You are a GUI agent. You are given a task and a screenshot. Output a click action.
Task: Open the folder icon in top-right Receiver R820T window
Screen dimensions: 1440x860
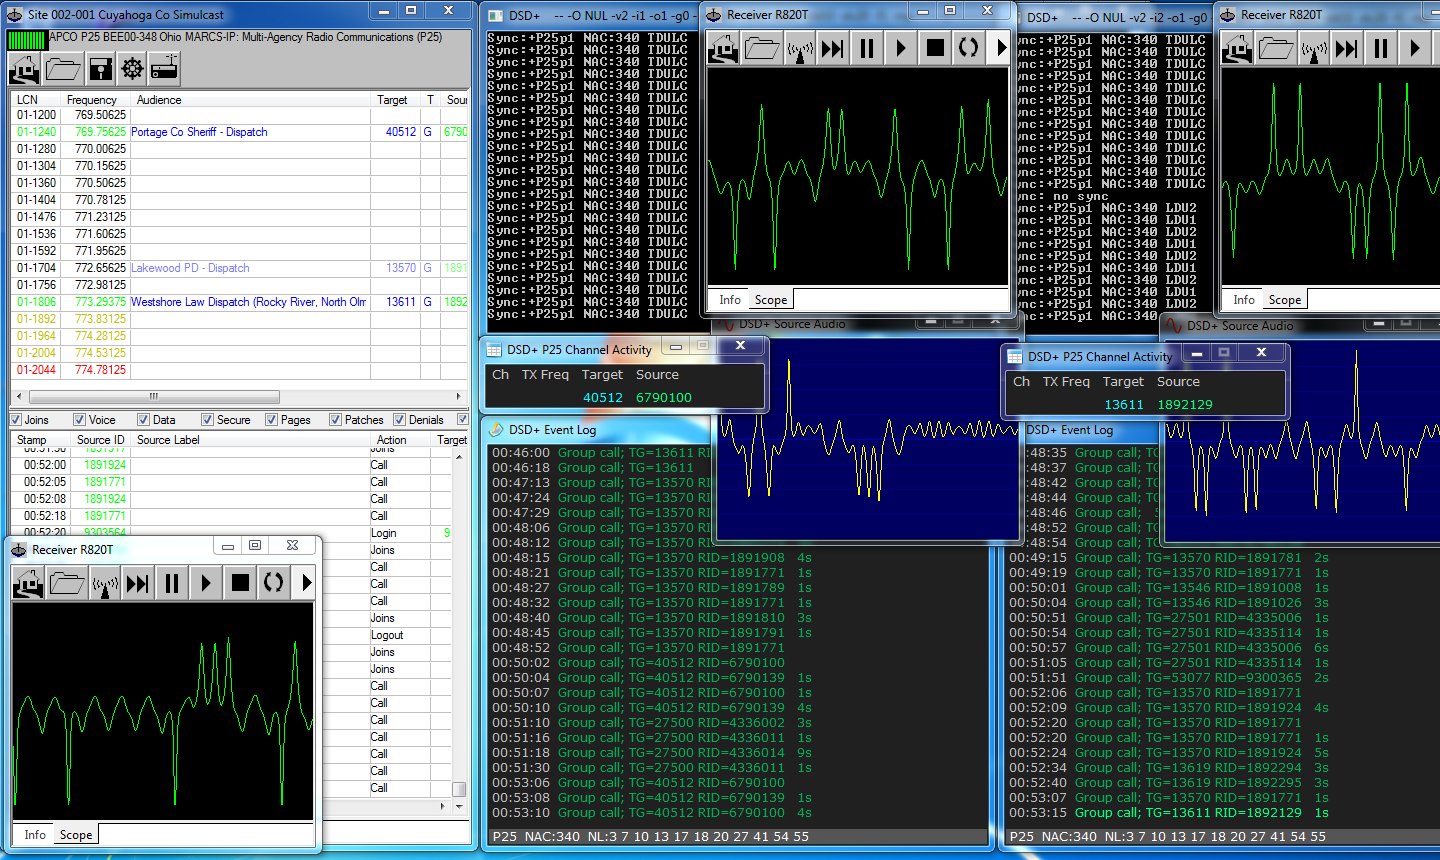tap(1276, 48)
